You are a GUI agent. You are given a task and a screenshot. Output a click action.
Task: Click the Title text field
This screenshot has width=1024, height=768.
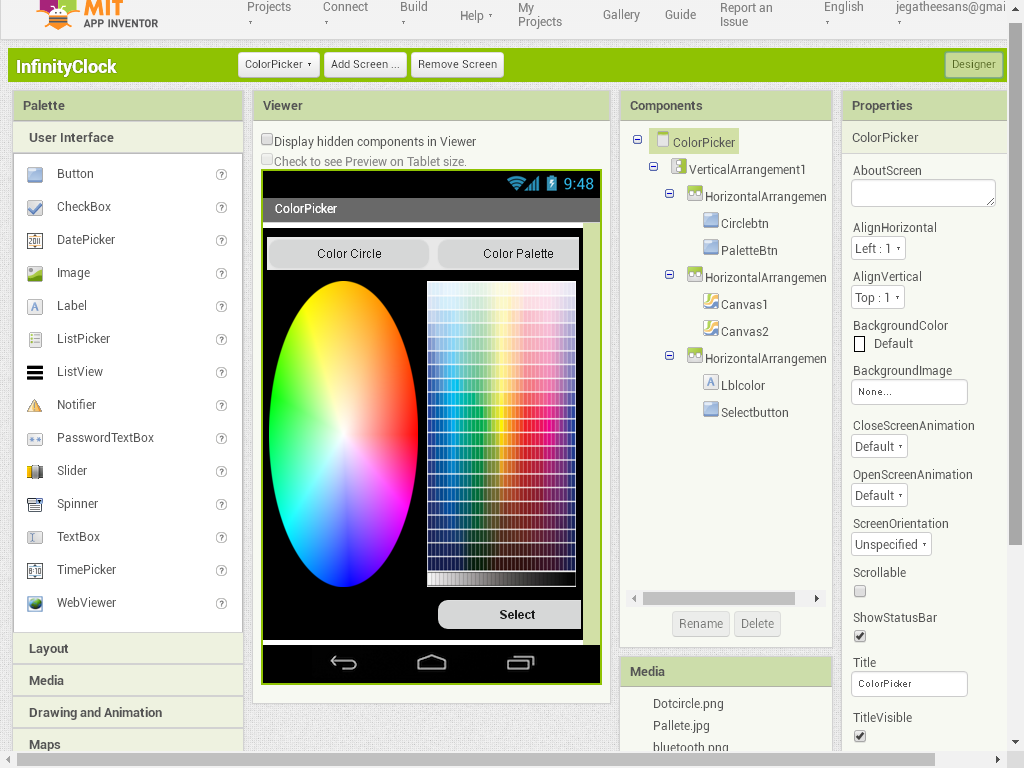pyautogui.click(x=909, y=684)
